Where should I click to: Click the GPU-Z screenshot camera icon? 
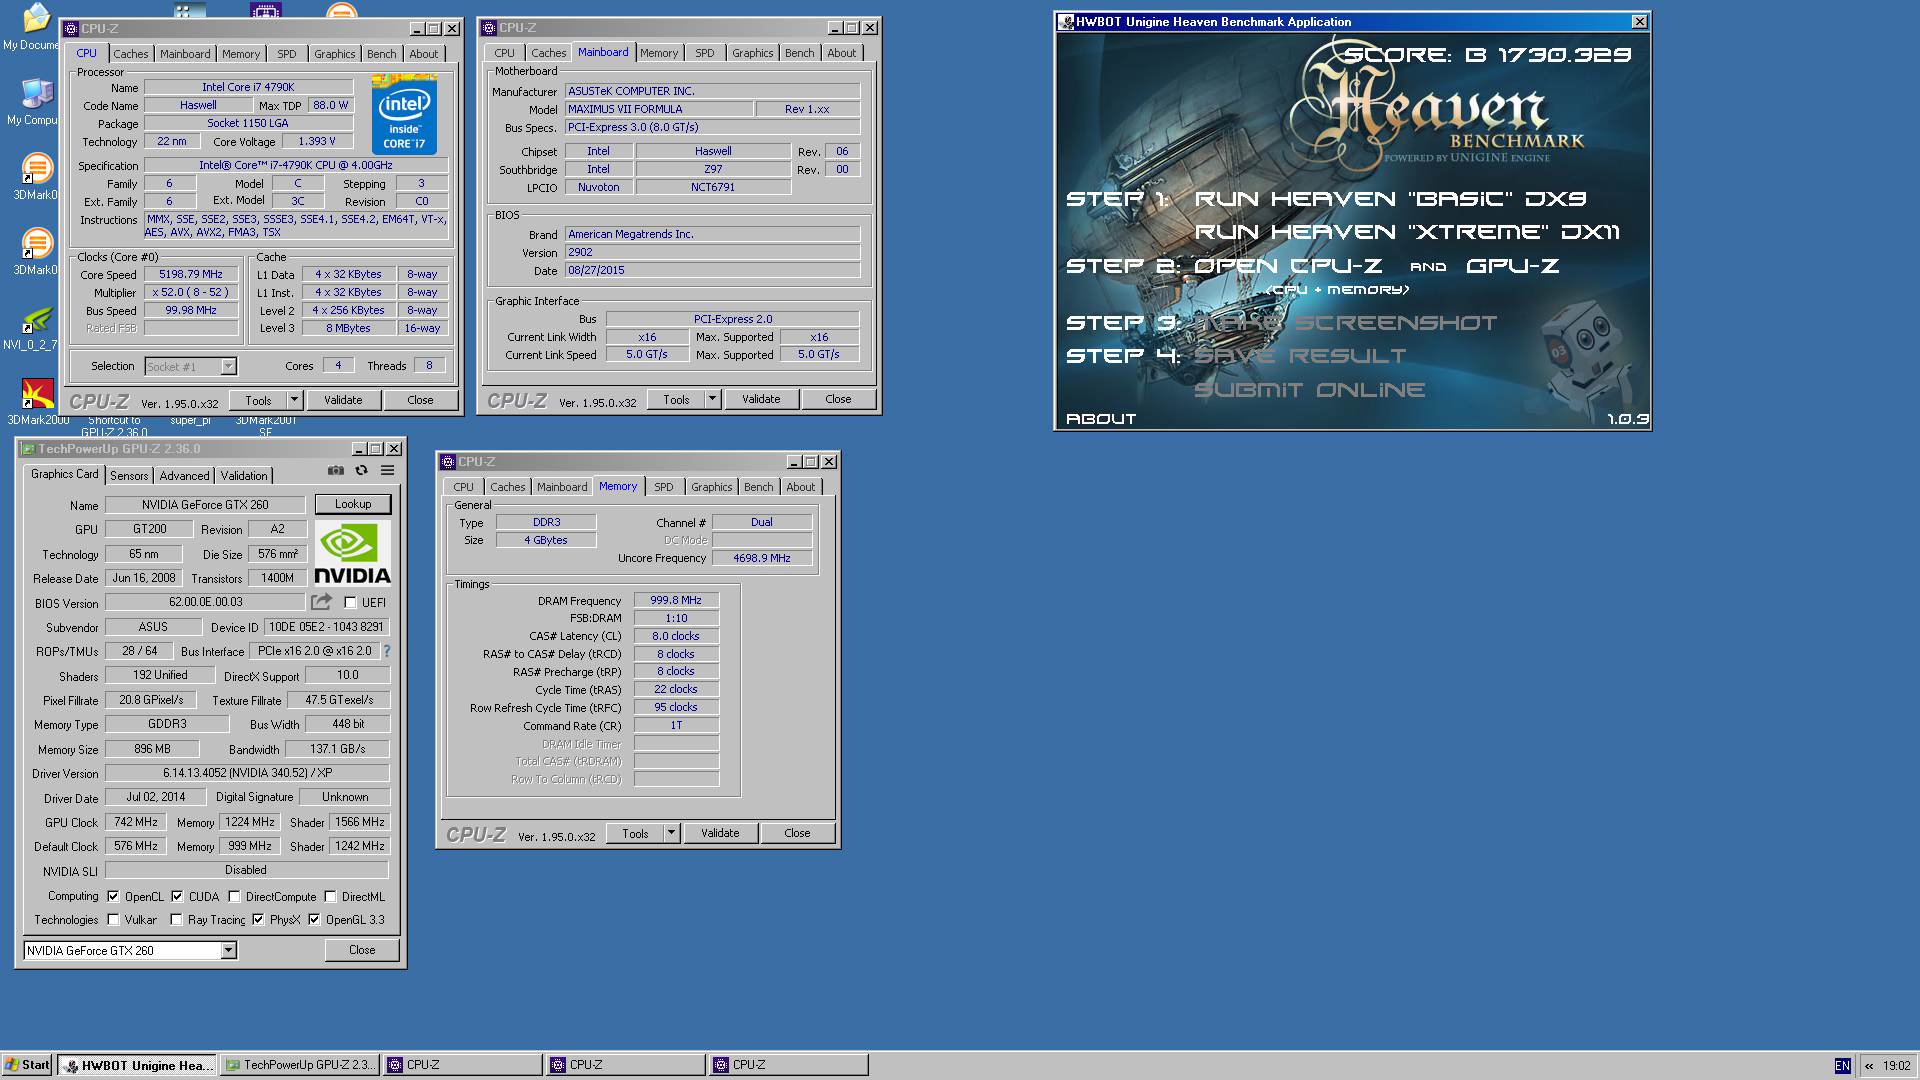tap(336, 471)
